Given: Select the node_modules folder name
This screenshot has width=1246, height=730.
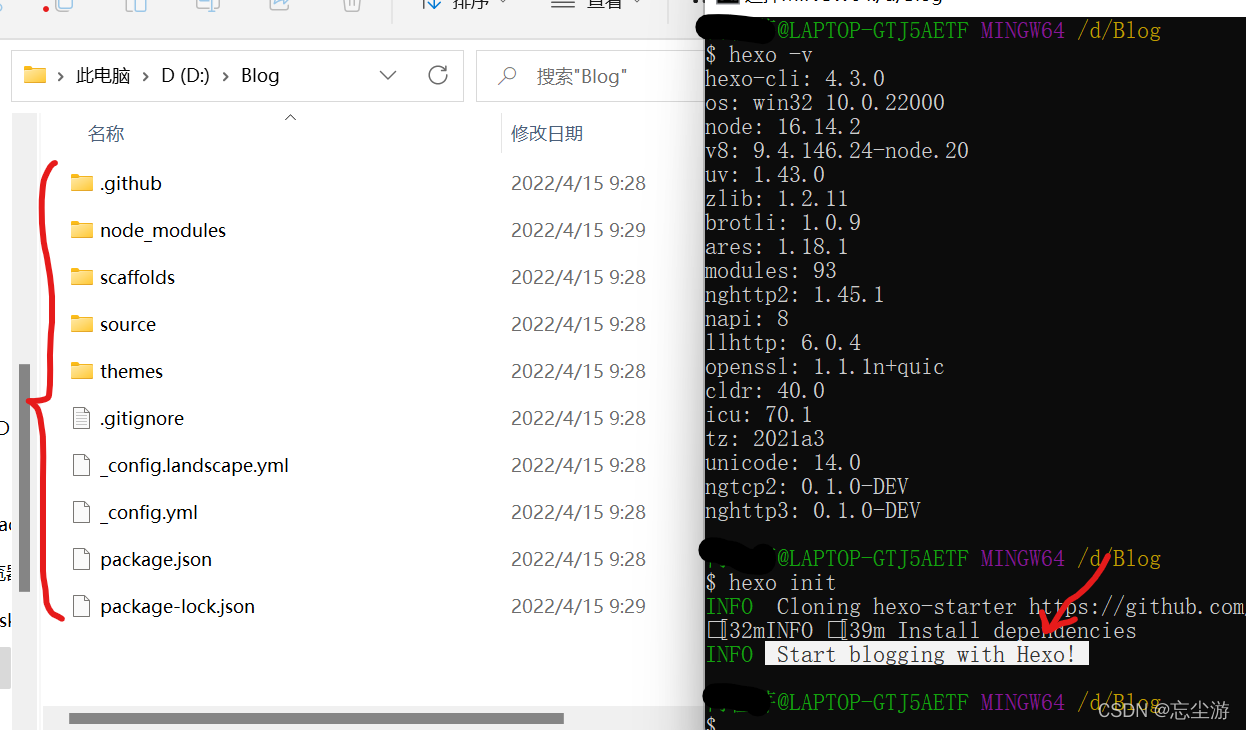Looking at the screenshot, I should coord(163,230).
